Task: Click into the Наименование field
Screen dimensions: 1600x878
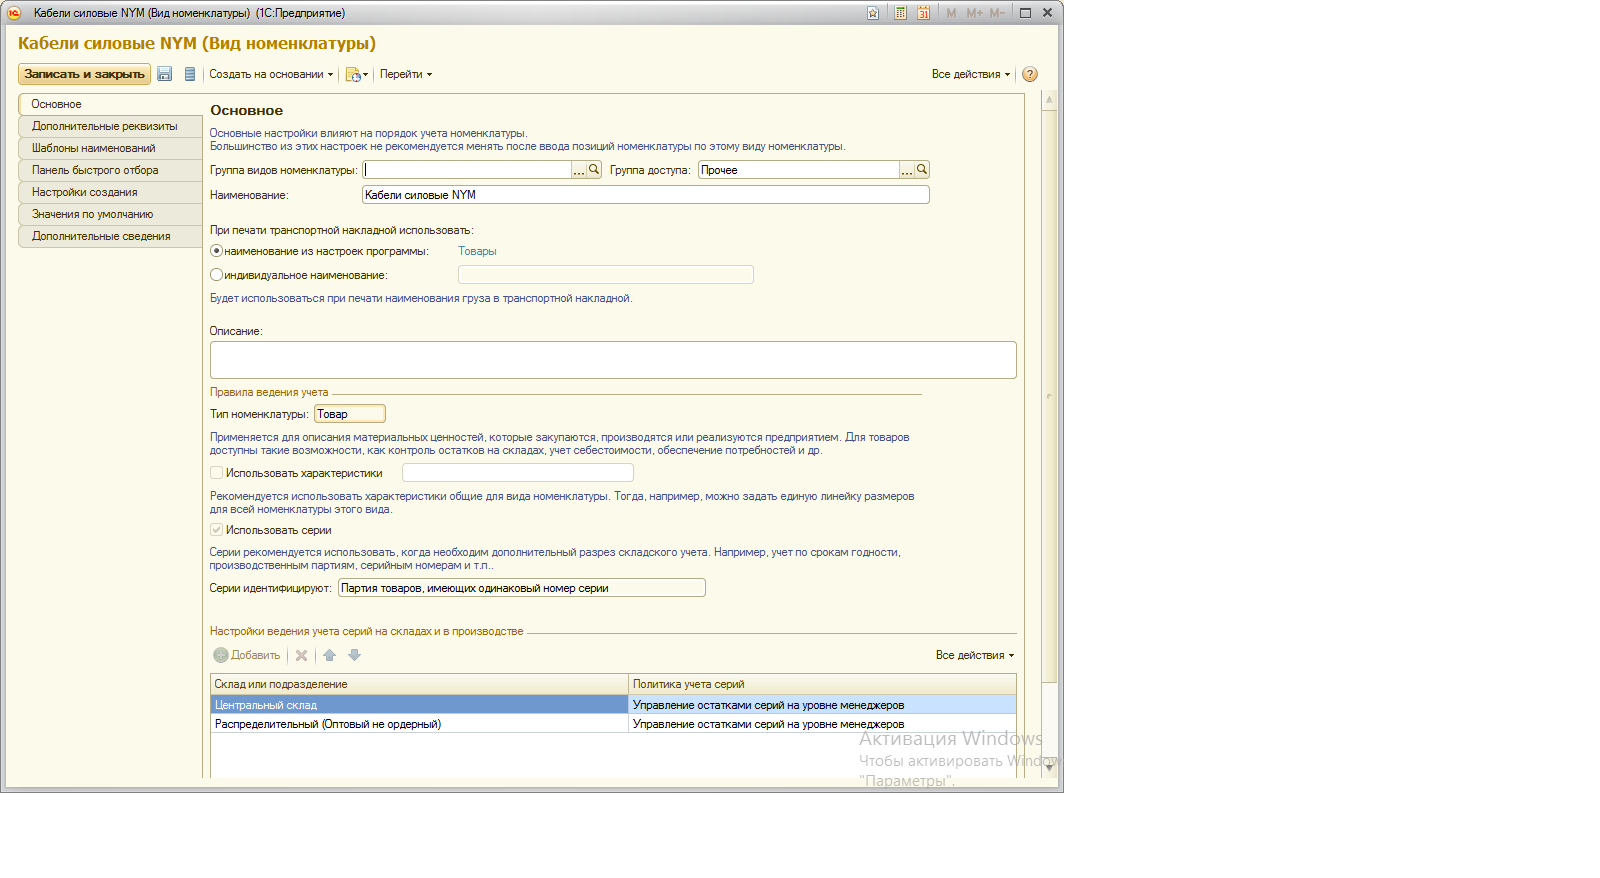Action: click(646, 195)
